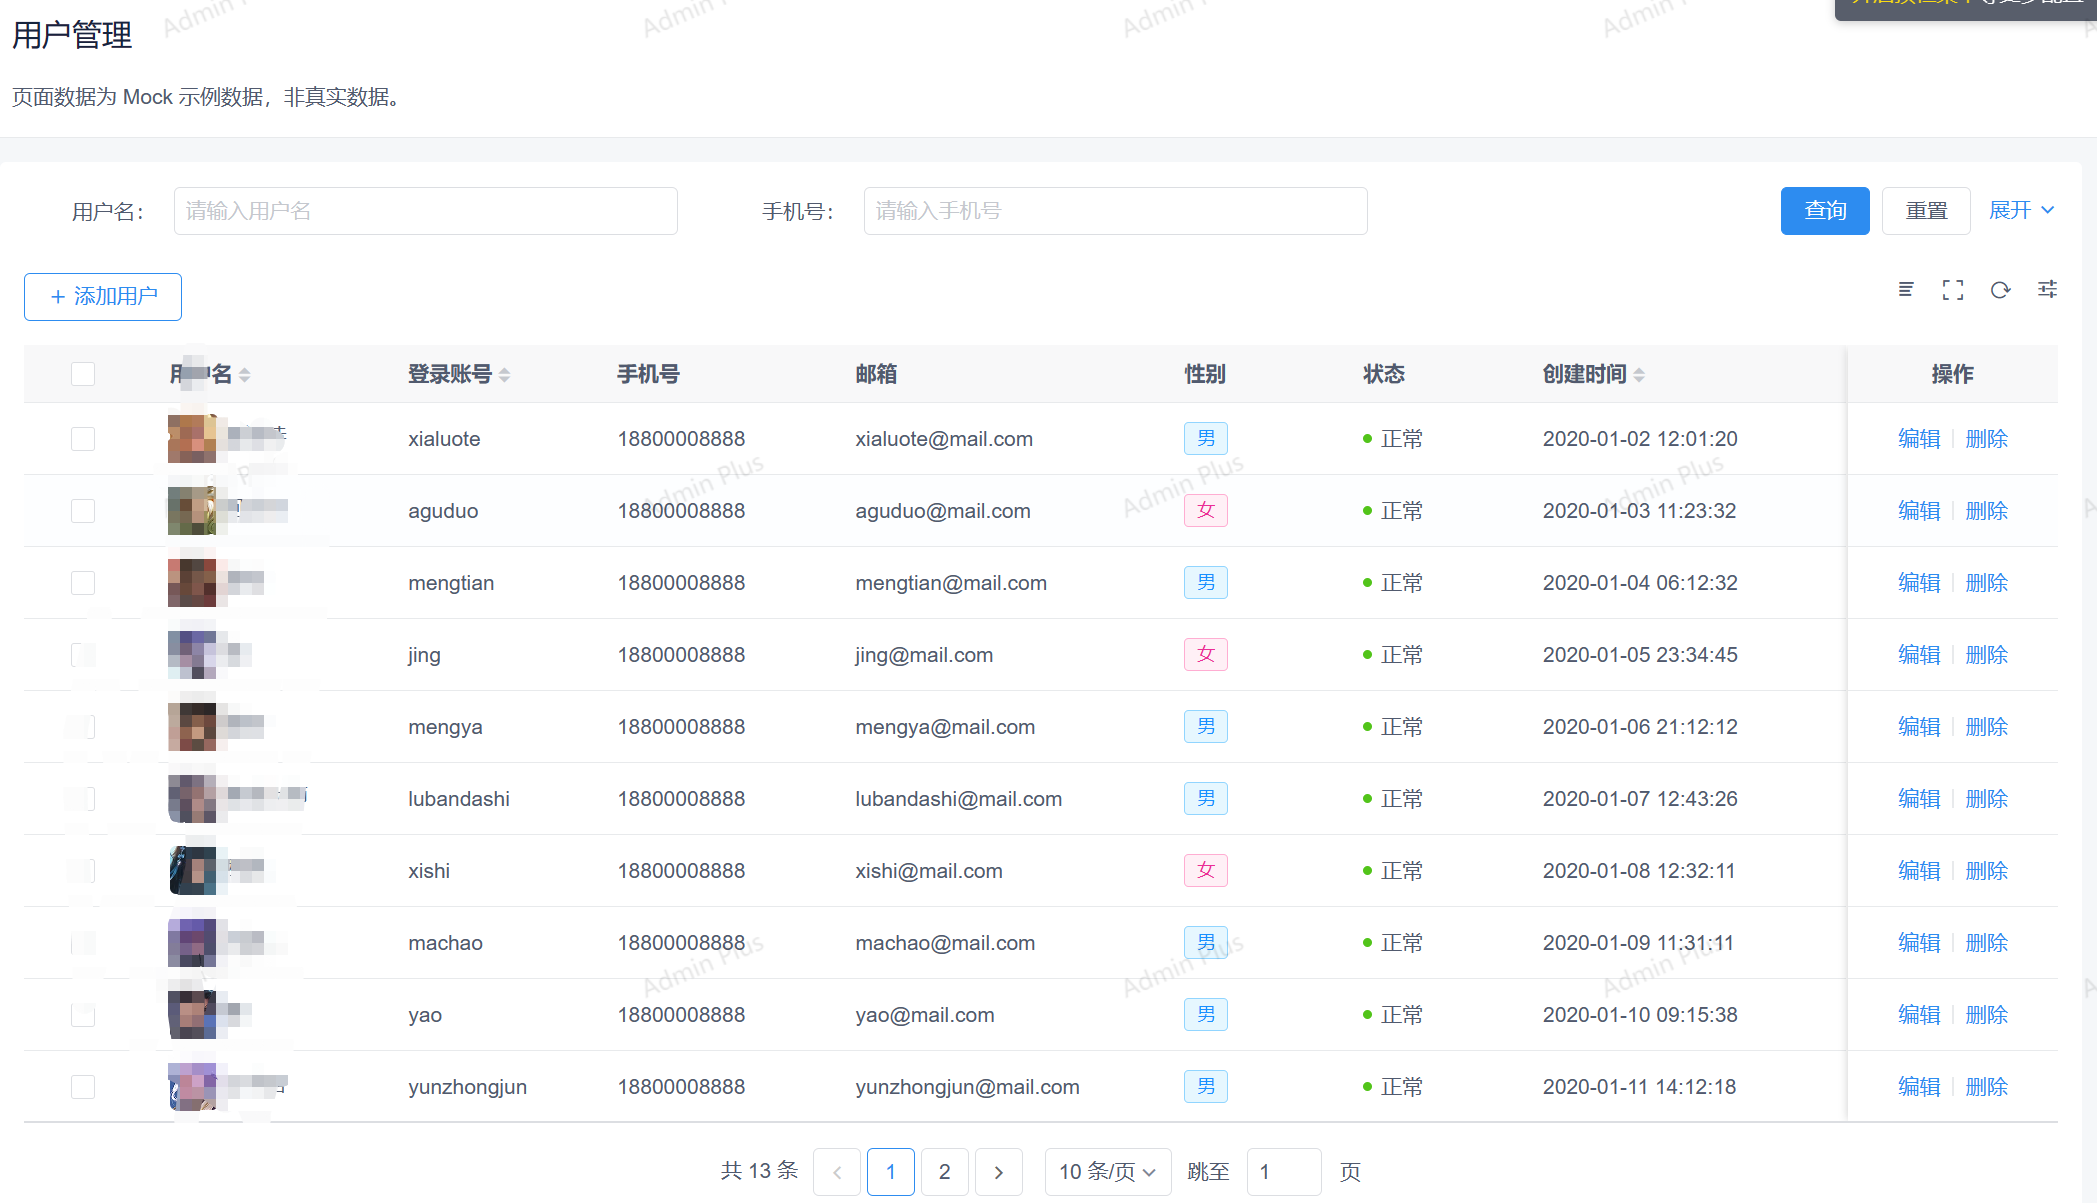The image size is (2097, 1203).
Task: Click login account mengtian cell
Action: point(451,583)
